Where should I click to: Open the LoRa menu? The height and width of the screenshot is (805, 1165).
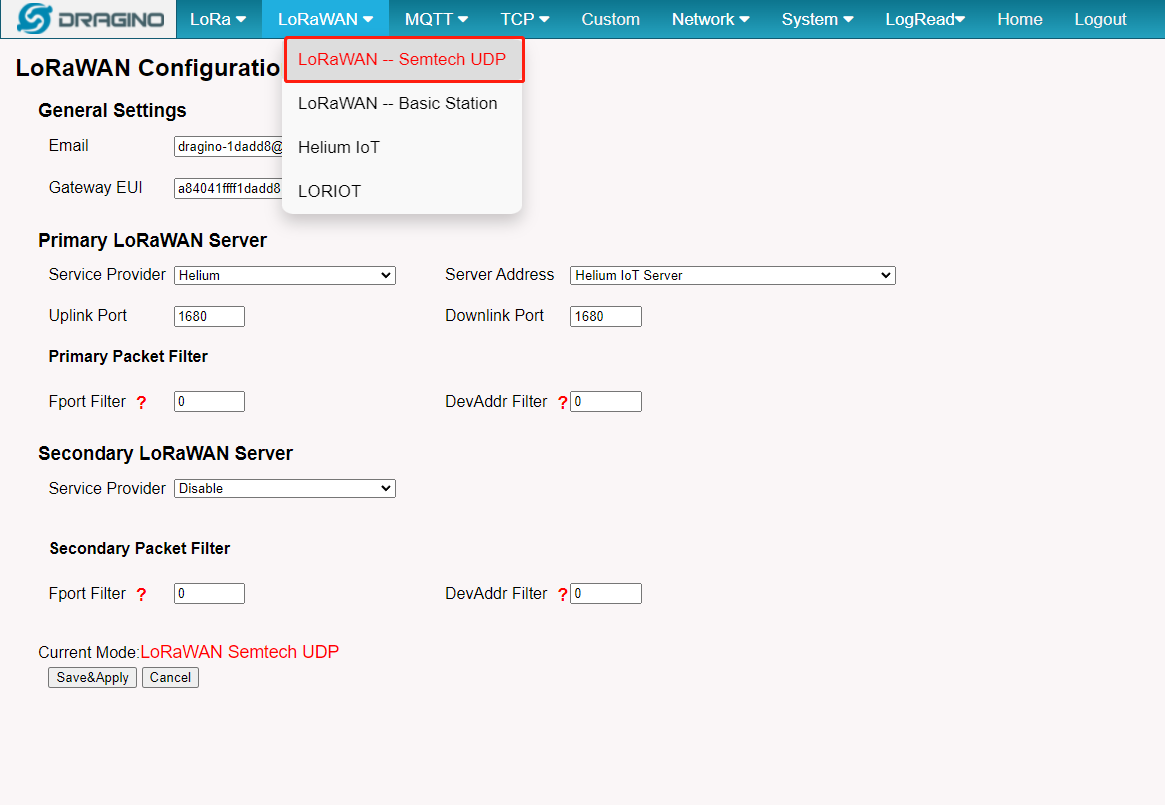tap(218, 19)
